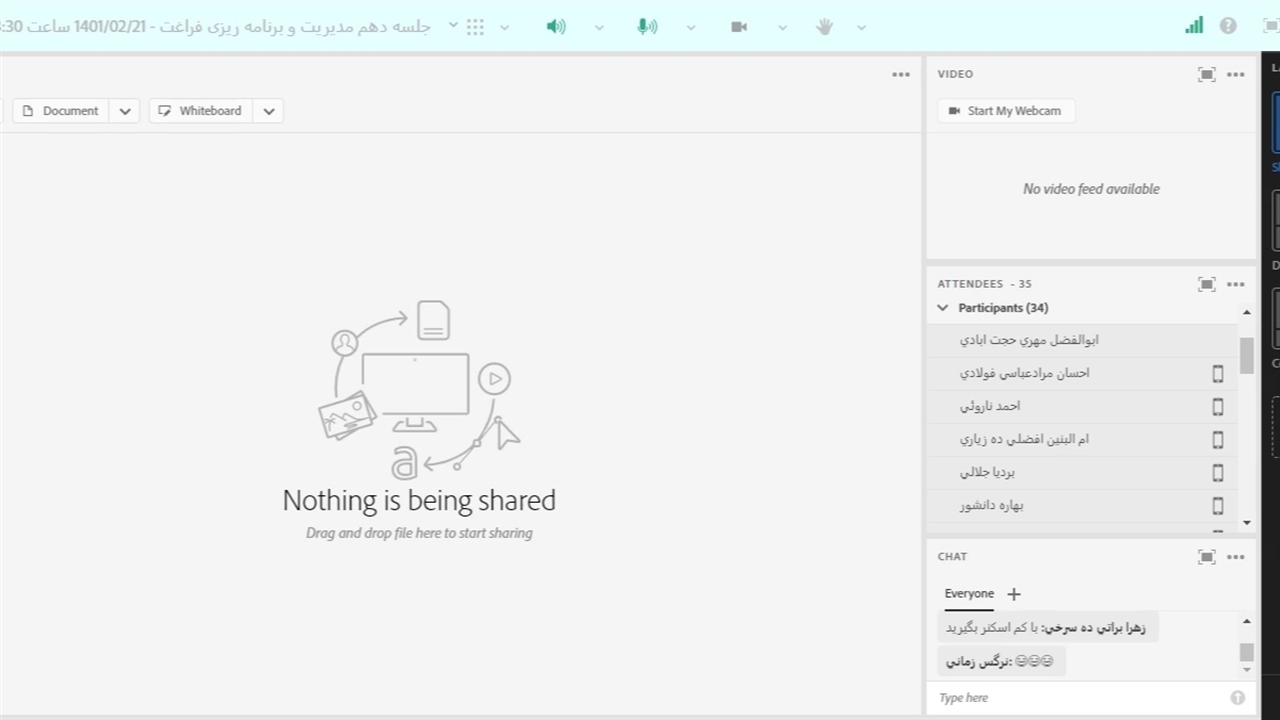Image resolution: width=1280 pixels, height=720 pixels.
Task: Click the chat Type here field
Action: pyautogui.click(x=1080, y=698)
